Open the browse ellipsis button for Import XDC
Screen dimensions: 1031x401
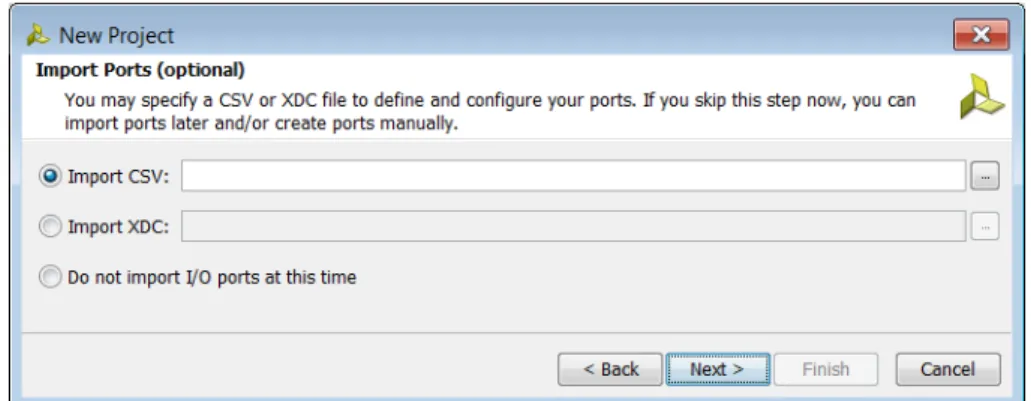click(985, 227)
